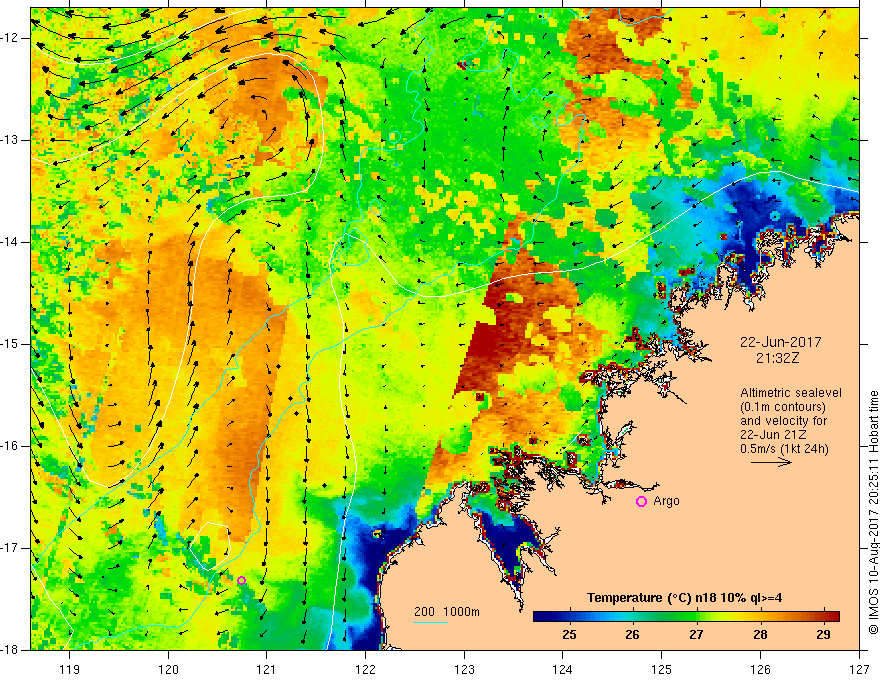Click the 'Altimetric sealevel' caption line

tap(791, 393)
